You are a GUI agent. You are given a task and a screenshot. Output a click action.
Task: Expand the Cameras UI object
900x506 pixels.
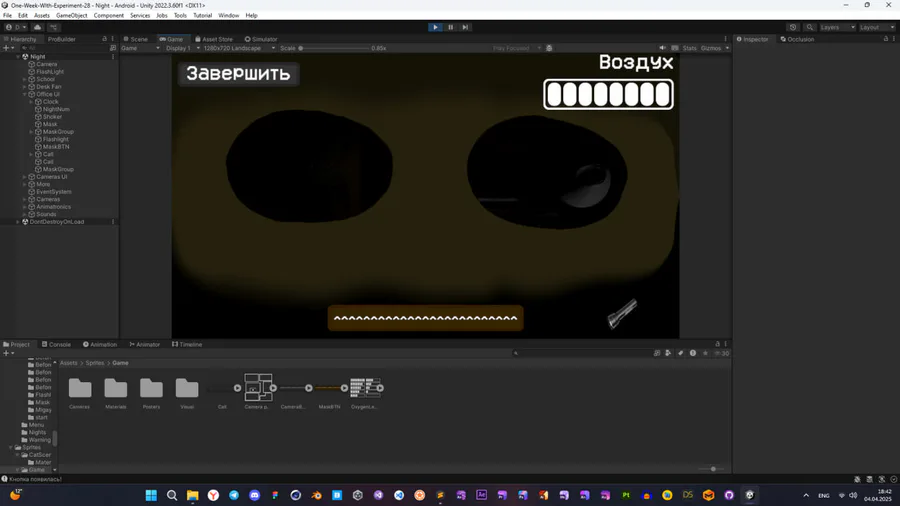(x=25, y=177)
